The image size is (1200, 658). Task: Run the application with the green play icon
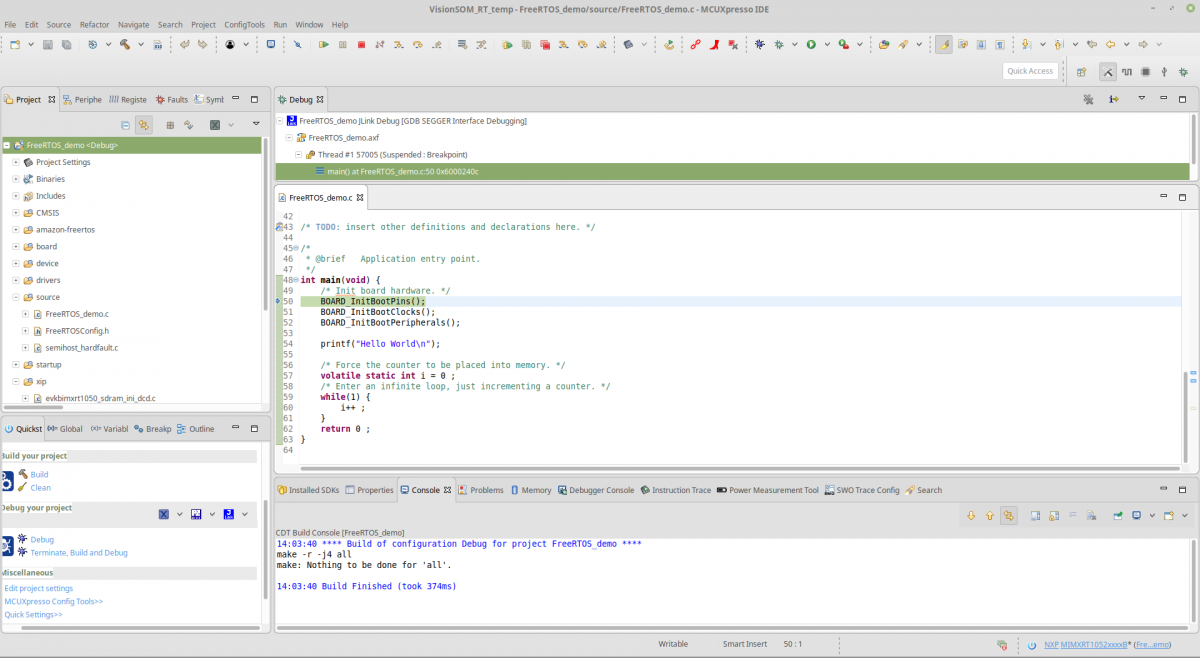tap(812, 44)
